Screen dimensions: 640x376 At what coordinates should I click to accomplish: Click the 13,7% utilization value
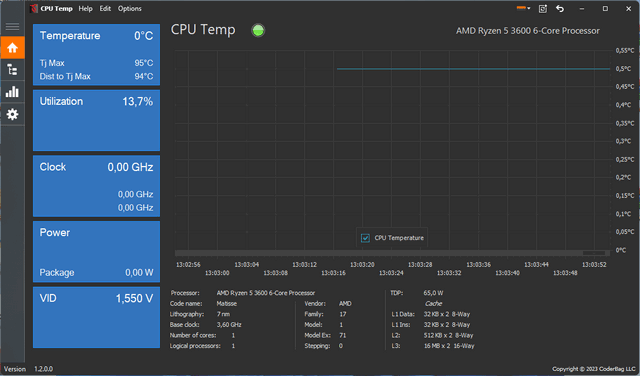[138, 102]
